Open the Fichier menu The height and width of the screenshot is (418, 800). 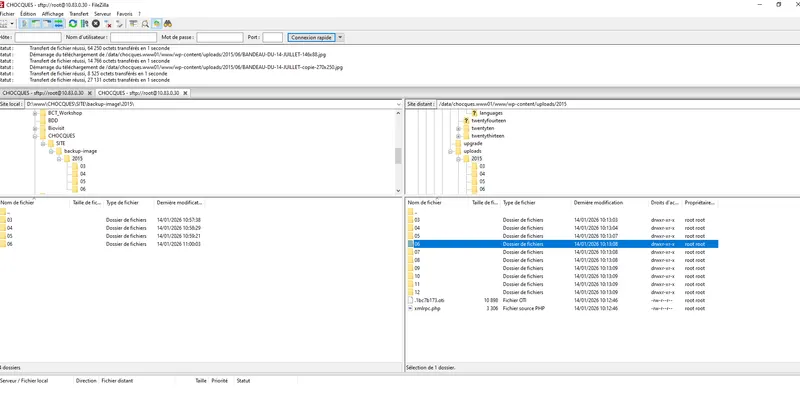(x=7, y=14)
